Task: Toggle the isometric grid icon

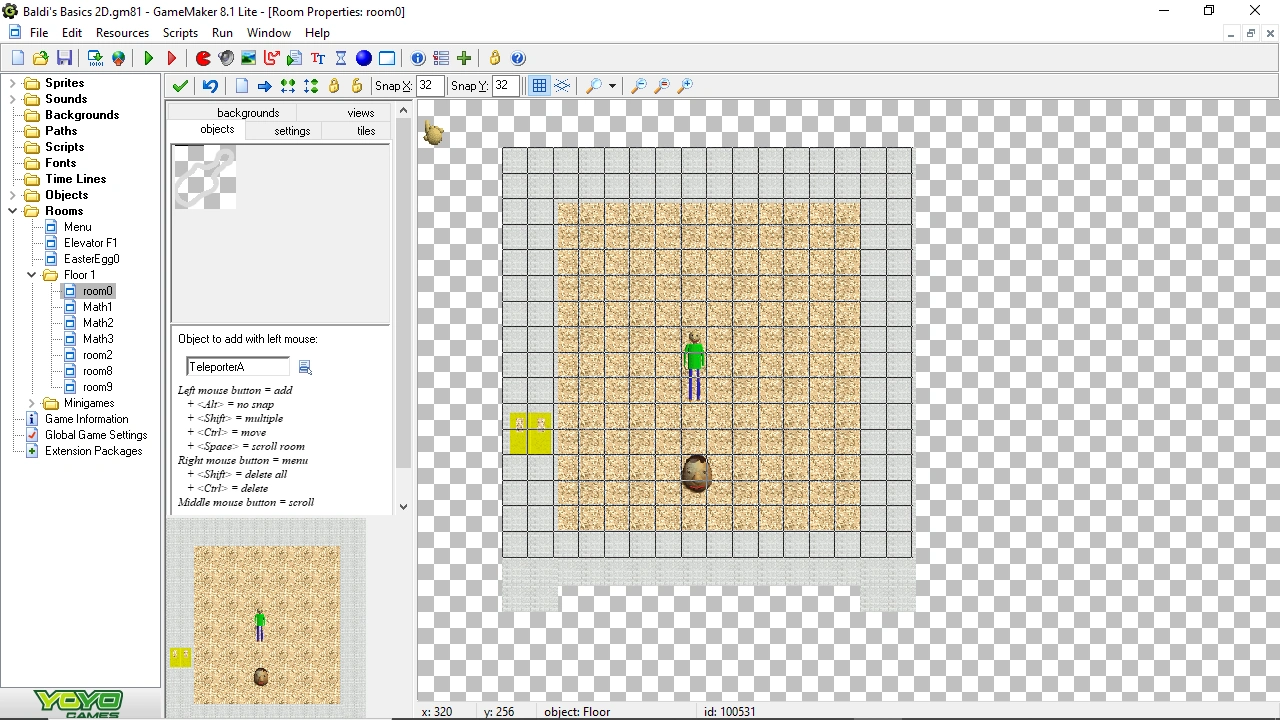Action: point(561,86)
